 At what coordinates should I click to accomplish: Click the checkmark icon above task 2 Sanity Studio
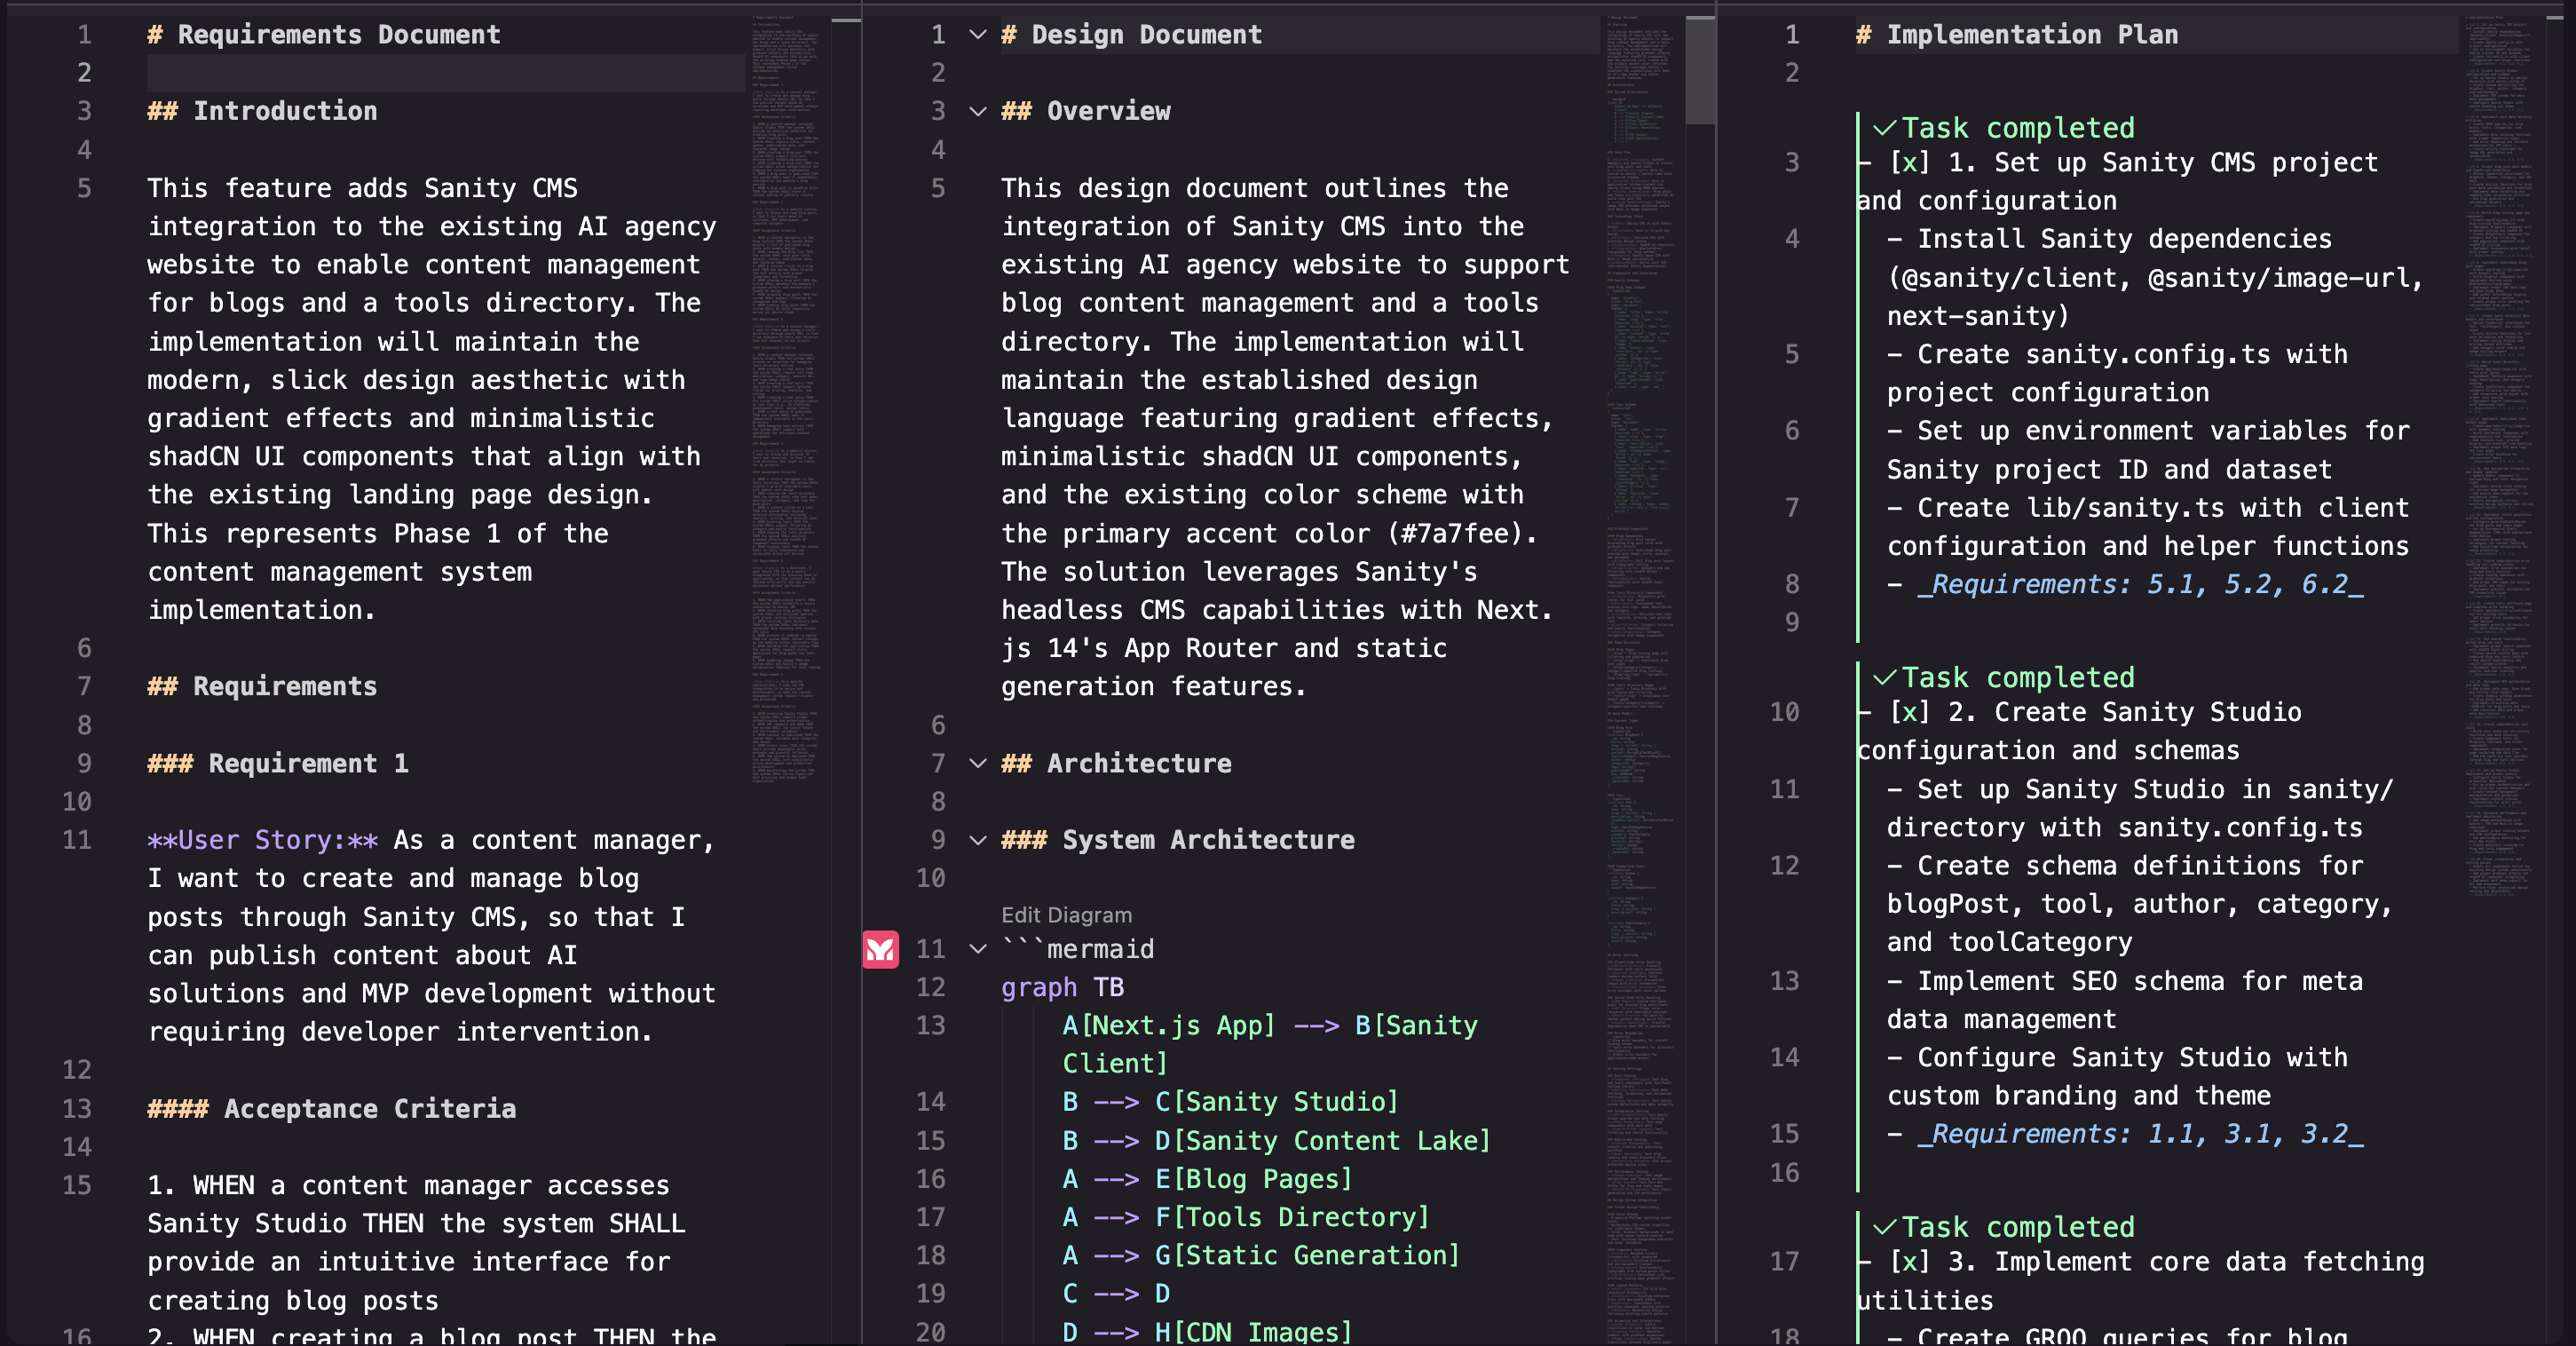tap(1884, 677)
